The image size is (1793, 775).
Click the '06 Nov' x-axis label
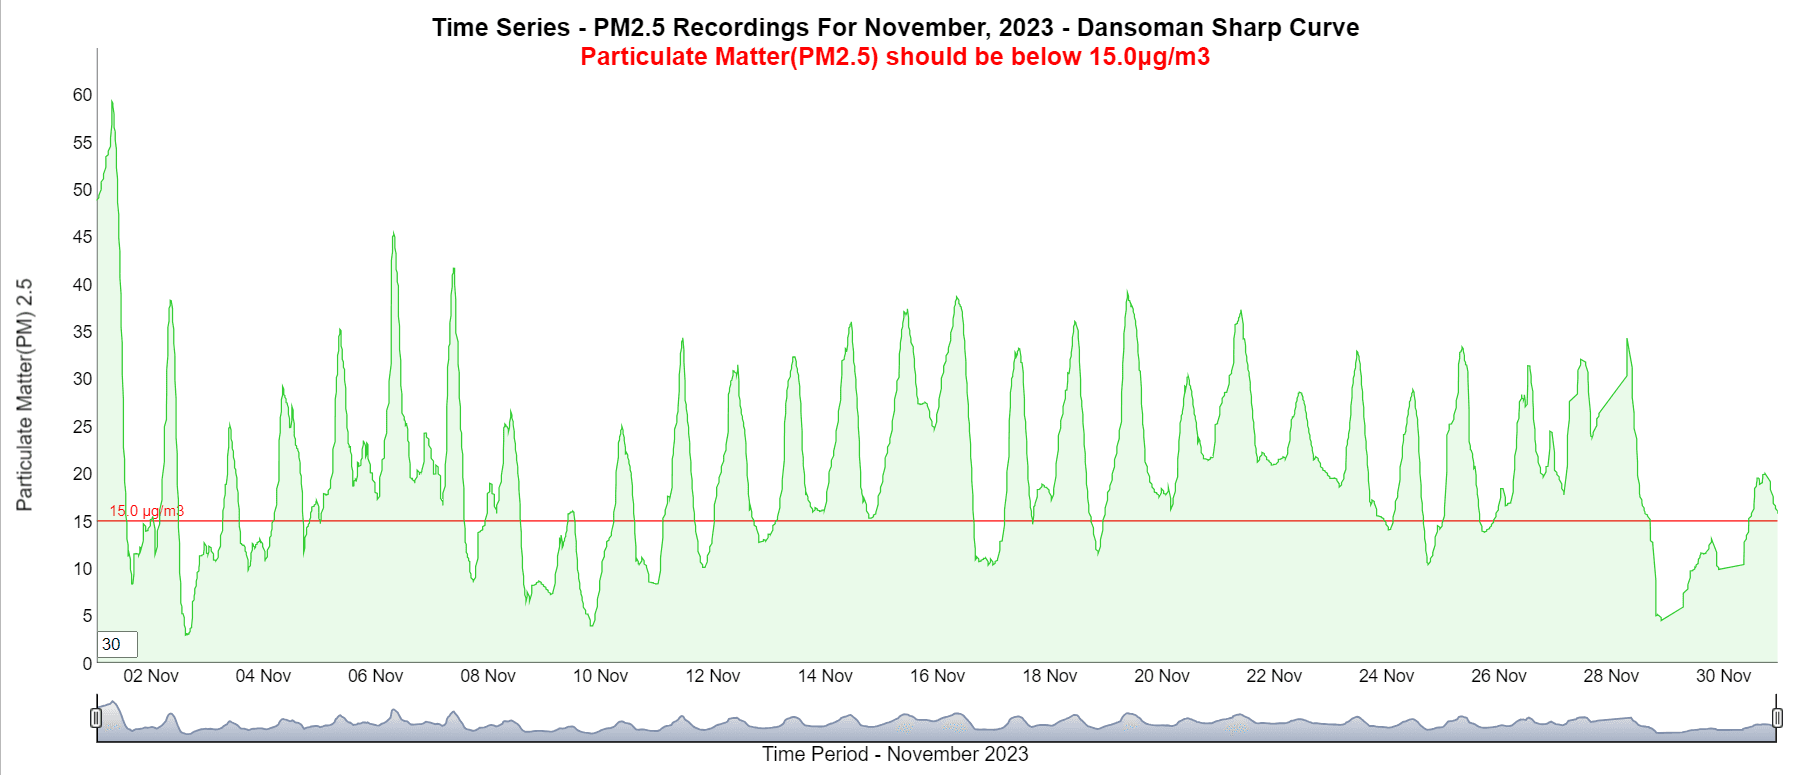(x=375, y=676)
